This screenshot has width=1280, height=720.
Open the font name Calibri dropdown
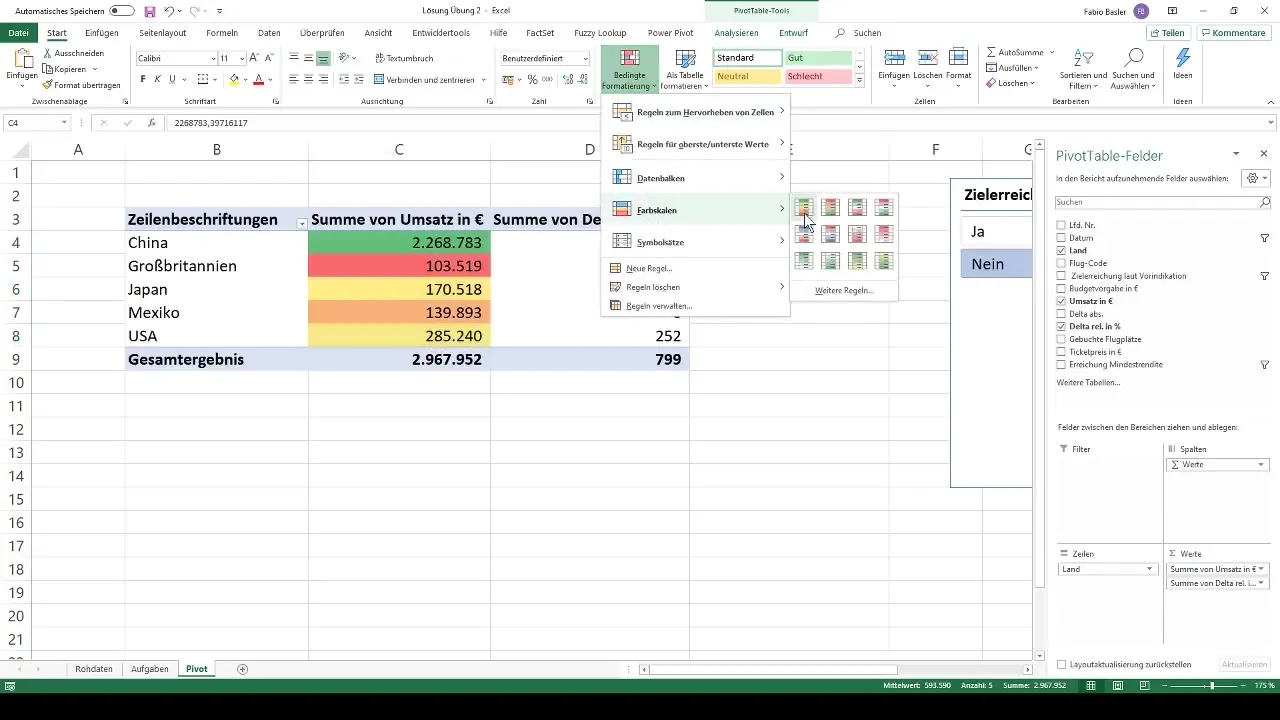[211, 58]
